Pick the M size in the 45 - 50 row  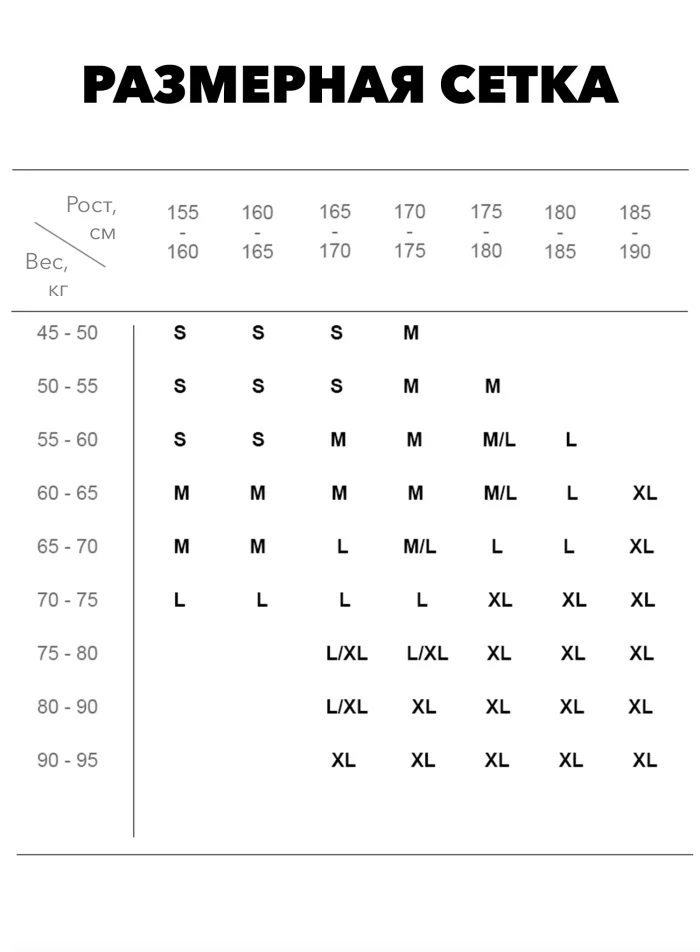coord(411,333)
